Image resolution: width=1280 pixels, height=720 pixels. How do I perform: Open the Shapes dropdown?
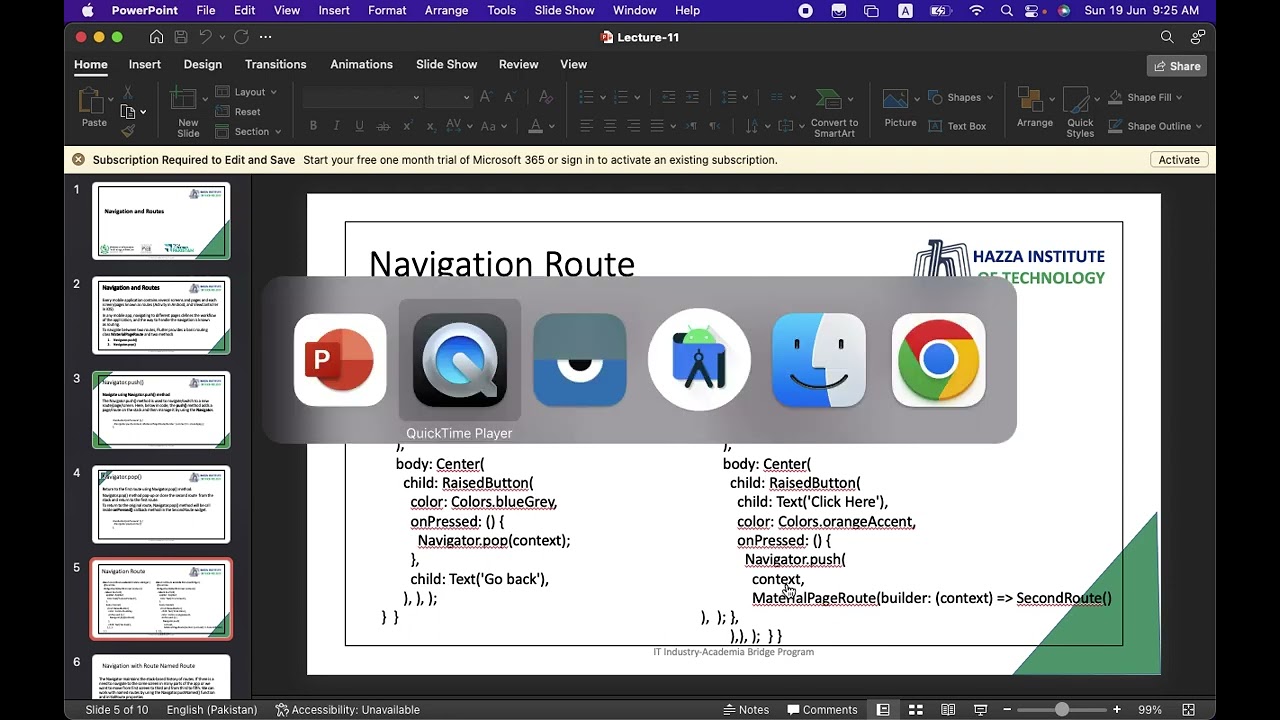tap(960, 97)
